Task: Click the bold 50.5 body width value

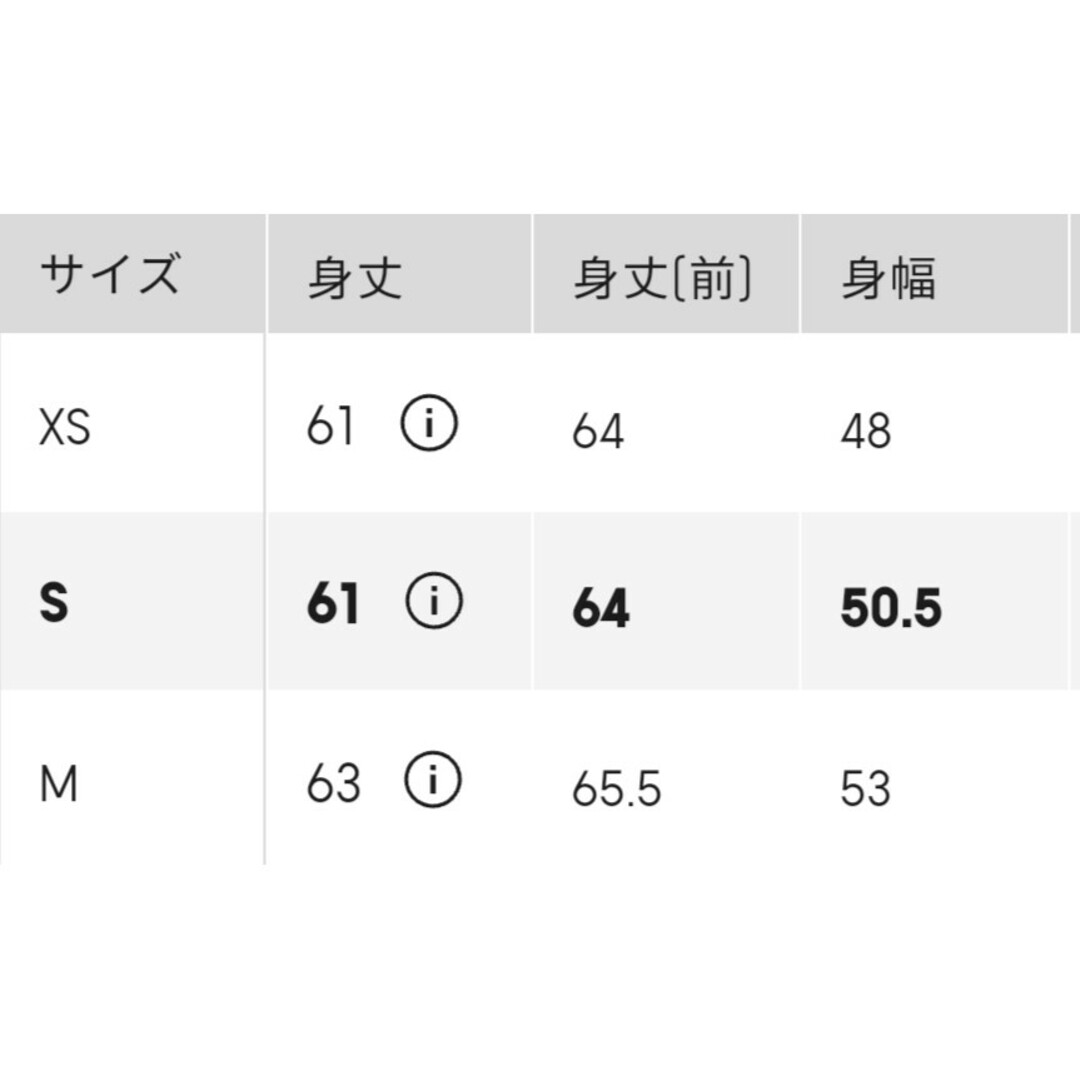Action: tap(891, 608)
